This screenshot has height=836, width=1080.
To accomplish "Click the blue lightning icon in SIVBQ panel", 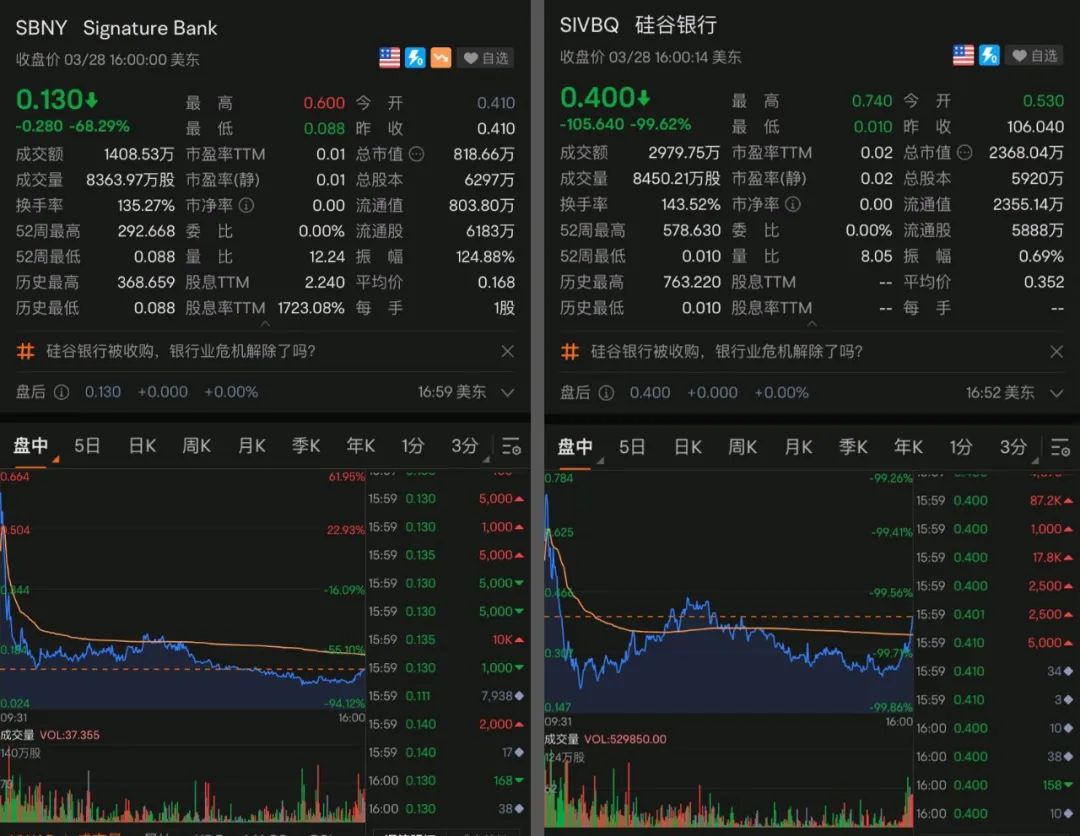I will click(990, 55).
